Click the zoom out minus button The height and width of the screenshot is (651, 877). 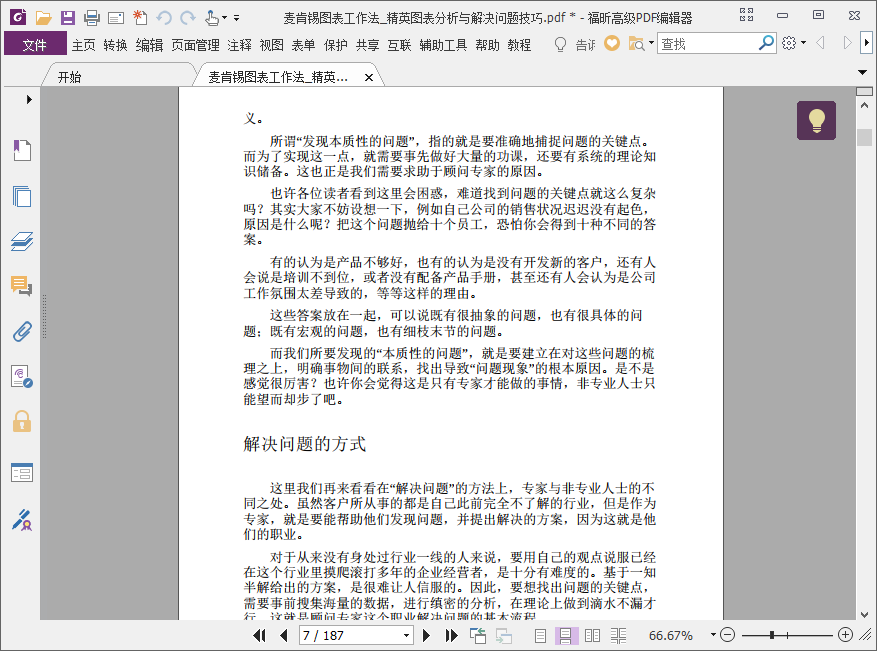click(727, 635)
